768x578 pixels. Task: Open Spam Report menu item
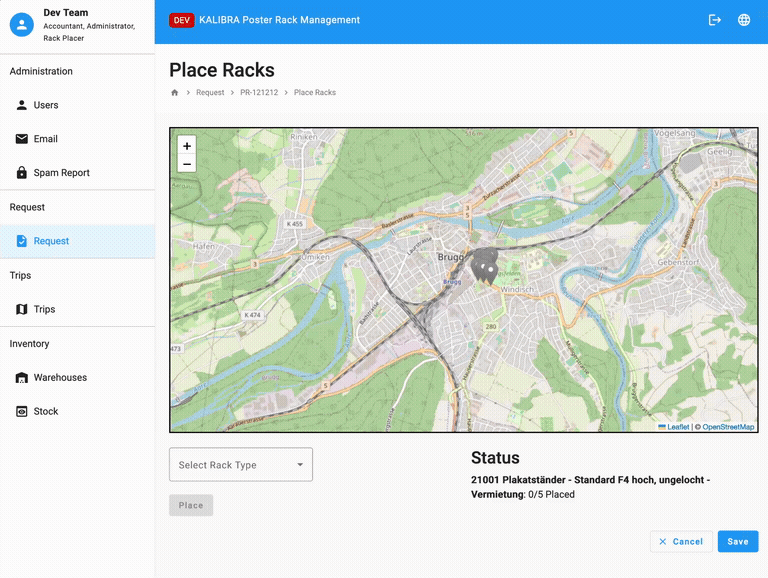click(x=77, y=172)
